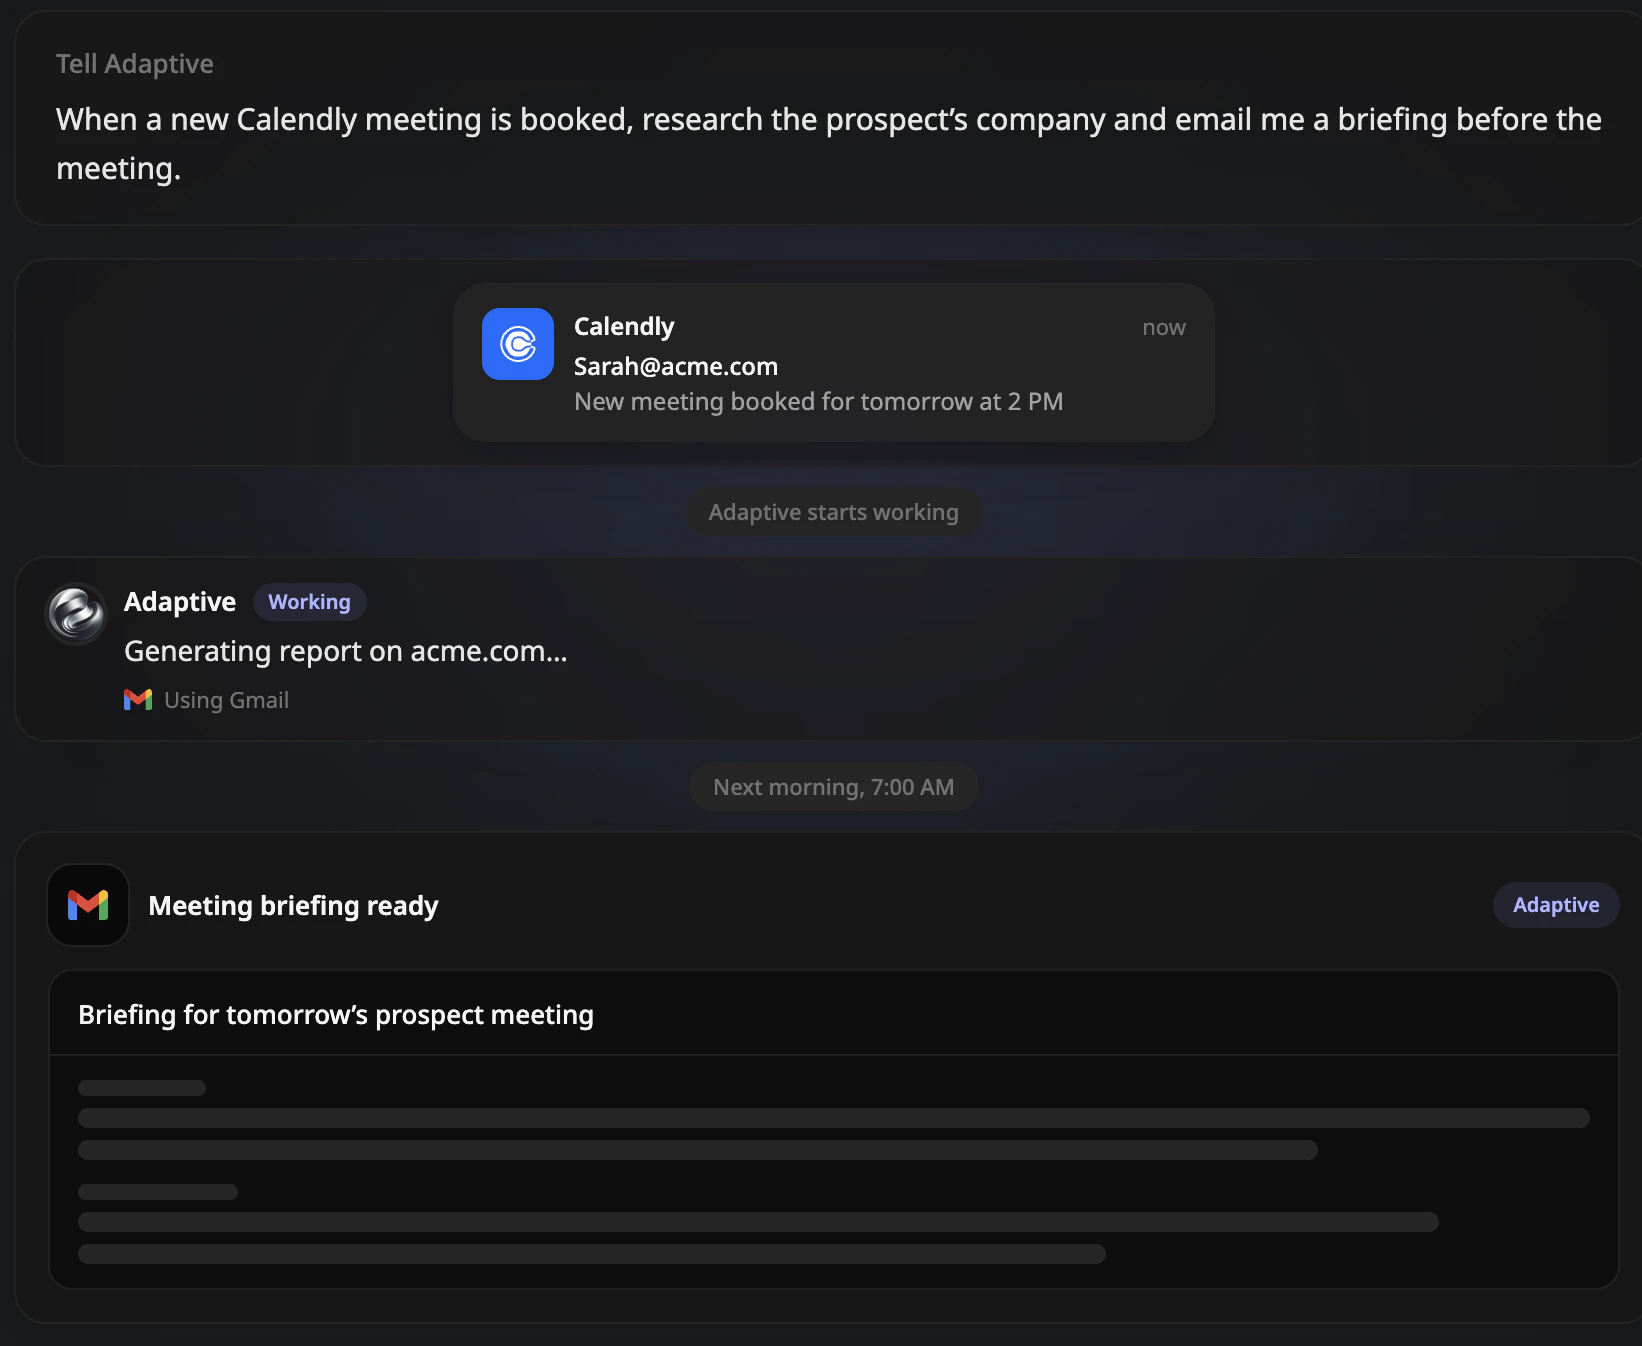Viewport: 1642px width, 1346px height.
Task: Click the purple Adaptive tag on briefing card
Action: [1556, 905]
